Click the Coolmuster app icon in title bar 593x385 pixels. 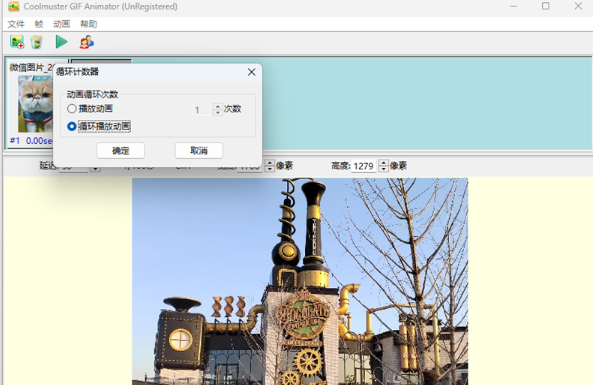pyautogui.click(x=14, y=6)
